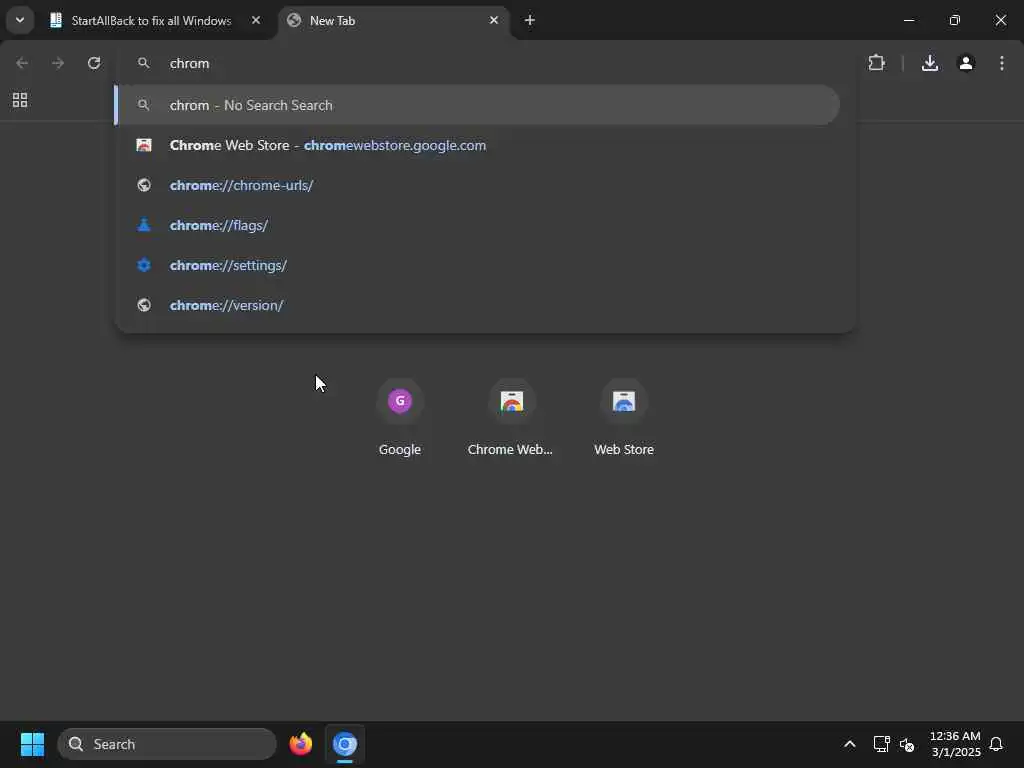
Task: Open the Google shortcut tile
Action: [x=400, y=418]
